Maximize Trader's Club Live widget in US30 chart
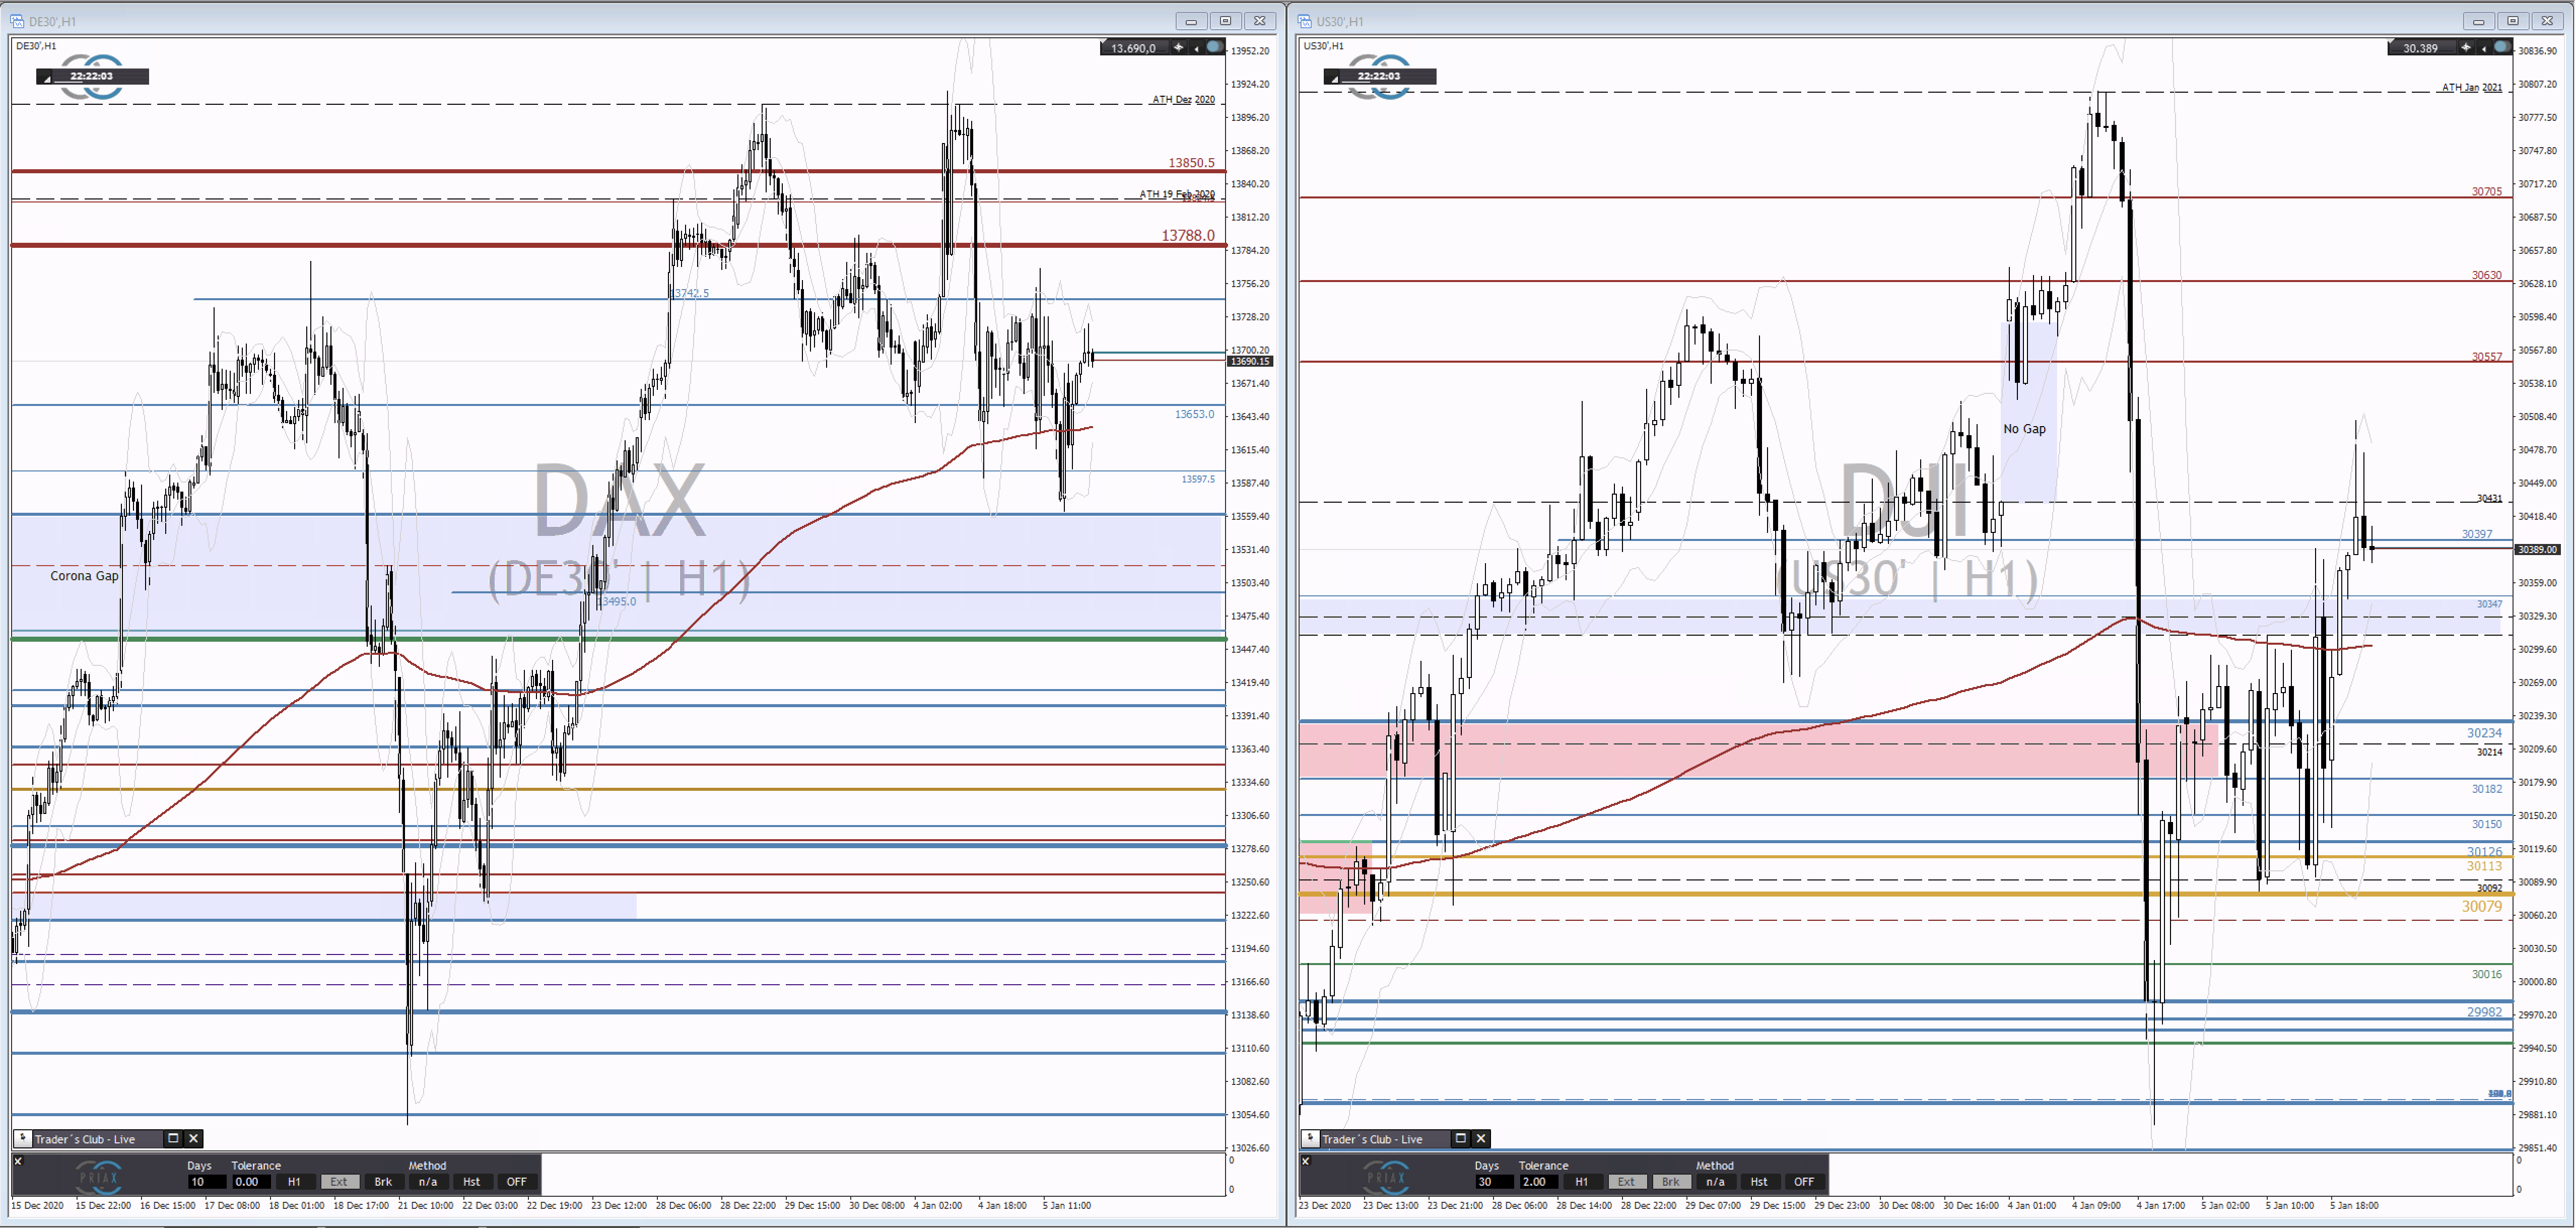The width and height of the screenshot is (2576, 1228). pos(1460,1138)
